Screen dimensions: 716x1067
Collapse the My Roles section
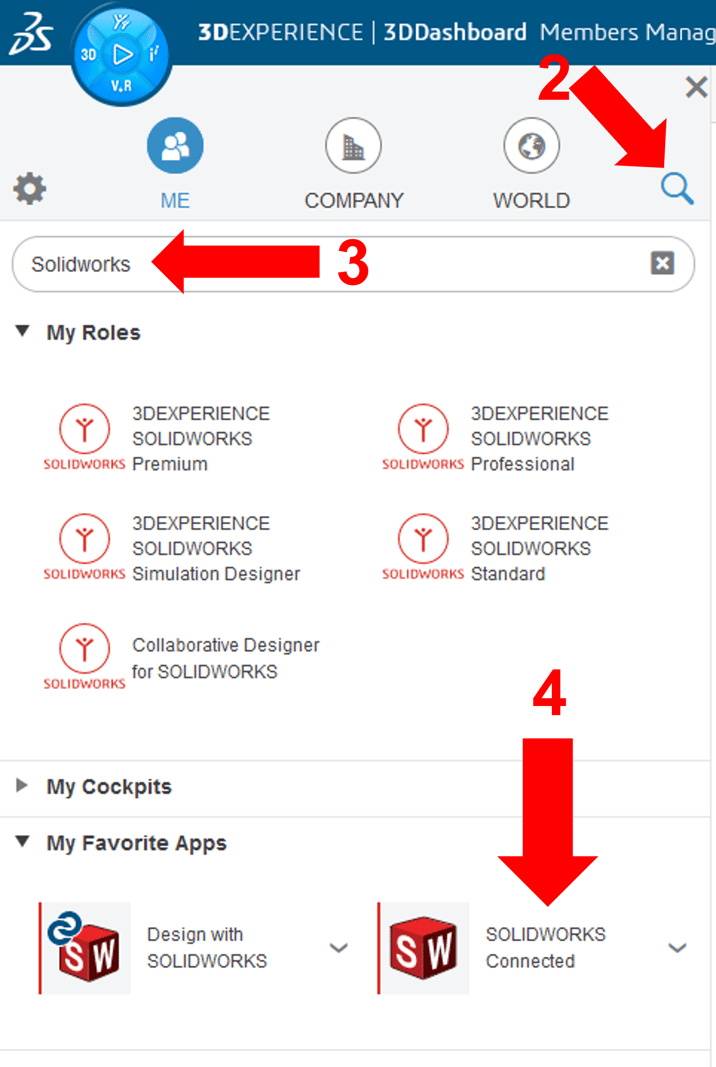tap(22, 333)
